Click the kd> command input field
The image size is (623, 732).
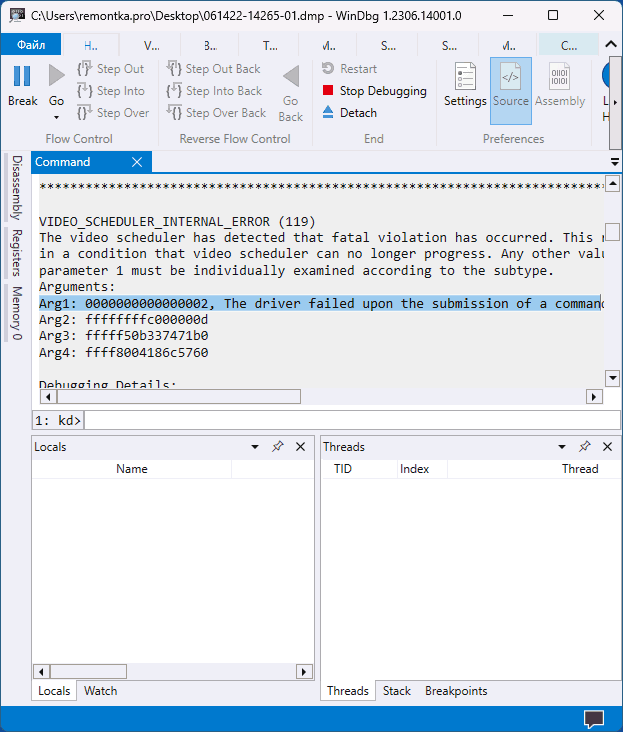[x=352, y=420]
